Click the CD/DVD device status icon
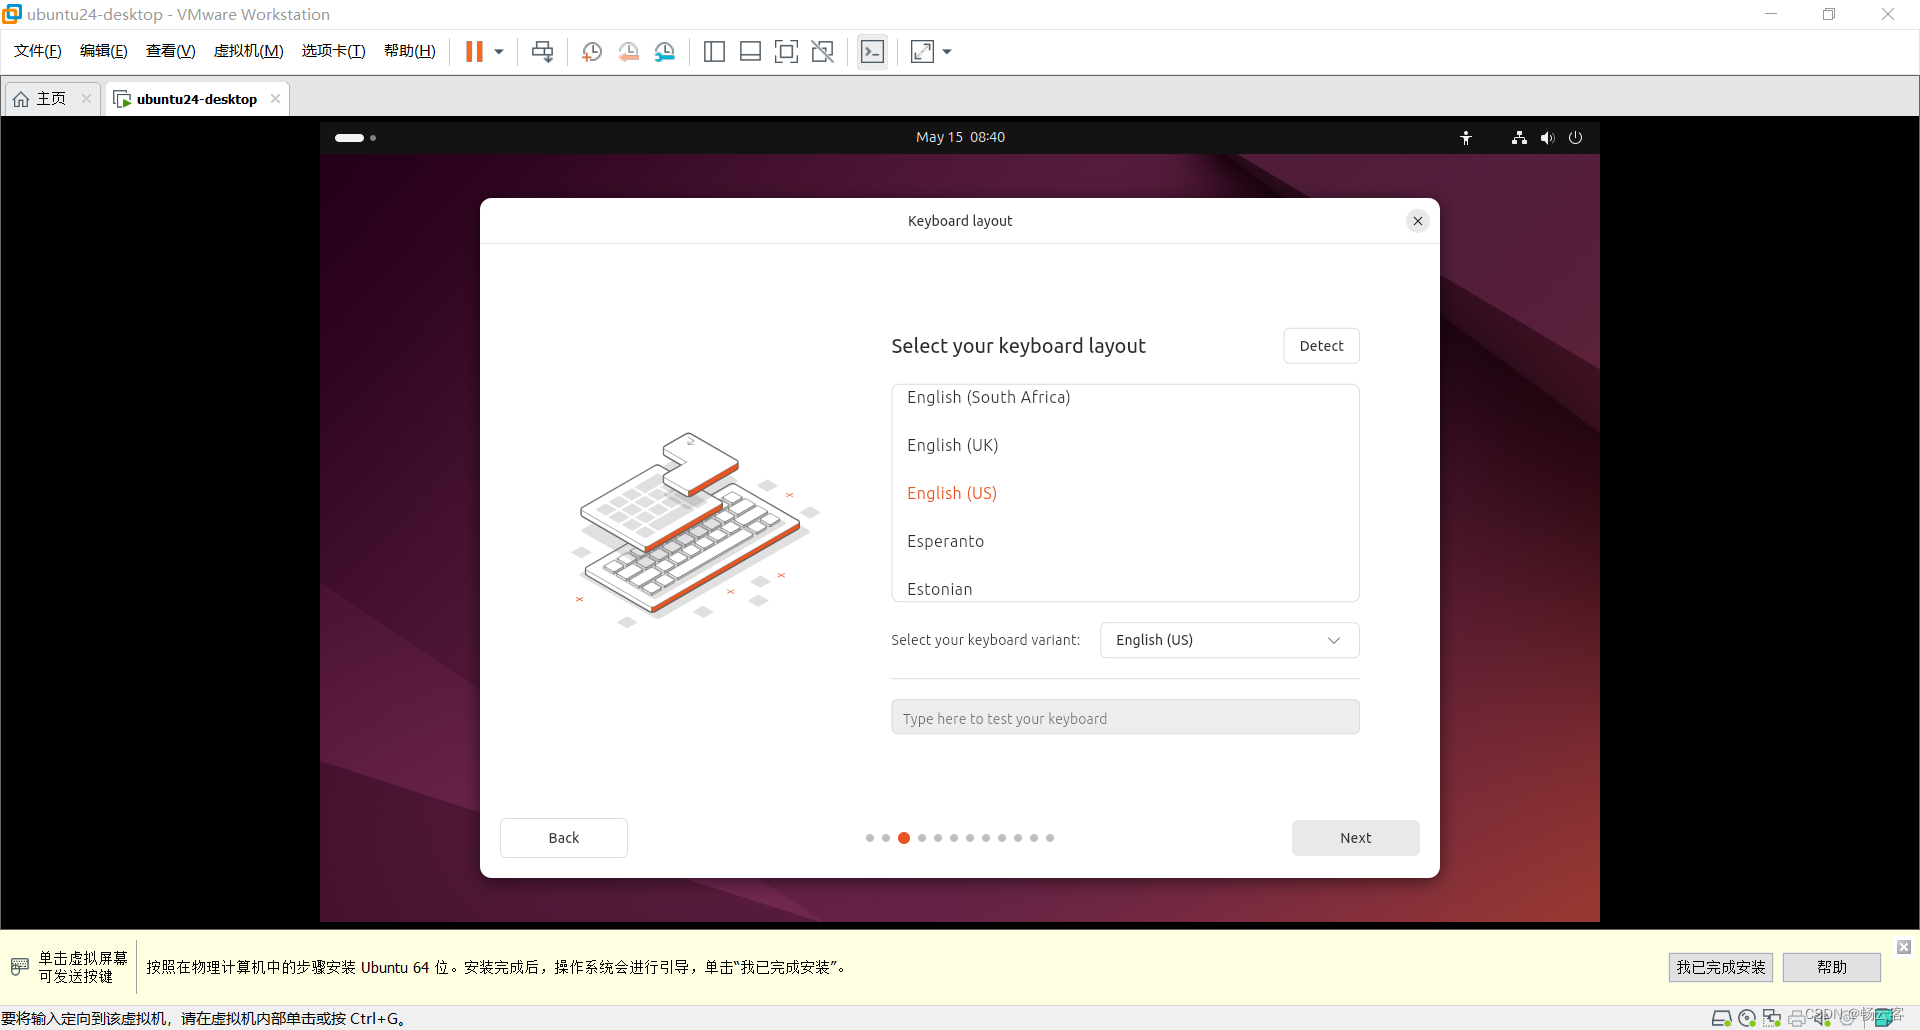The height and width of the screenshot is (1030, 1920). click(1747, 1018)
